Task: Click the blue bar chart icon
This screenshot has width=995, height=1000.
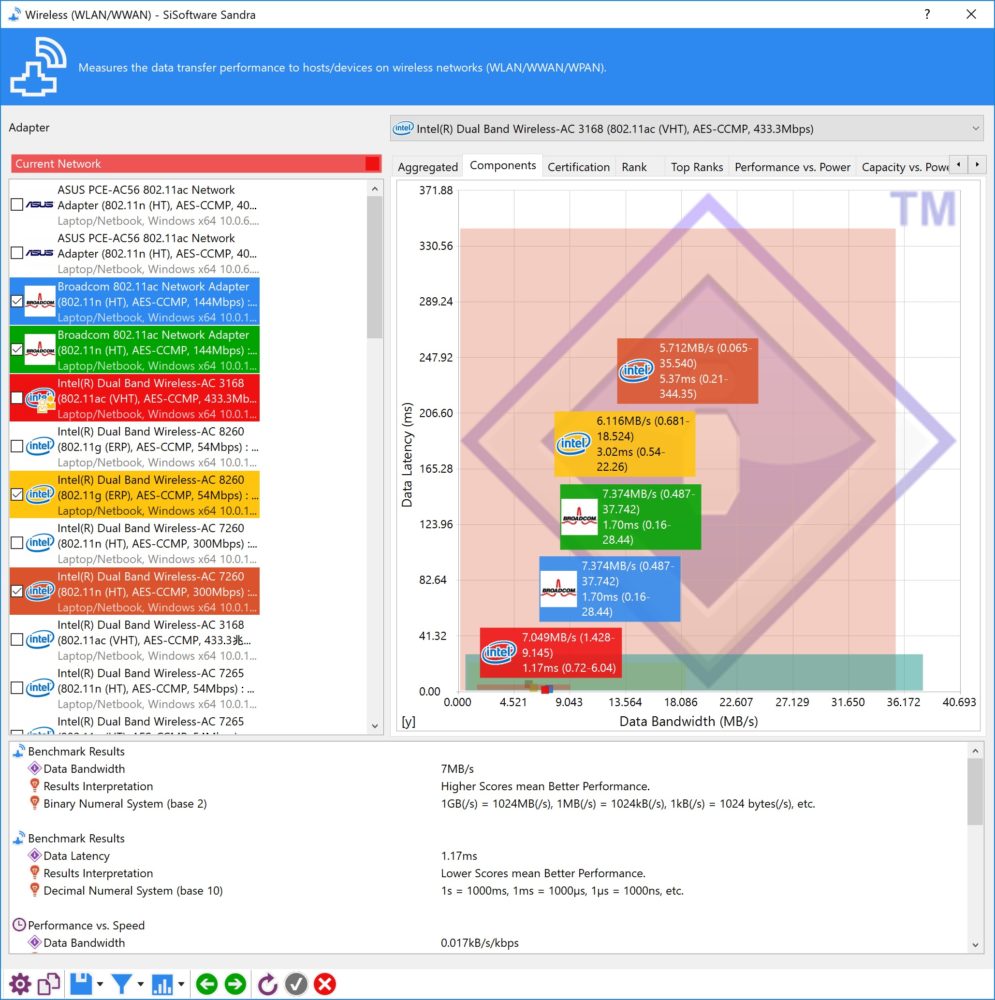Action: (162, 984)
